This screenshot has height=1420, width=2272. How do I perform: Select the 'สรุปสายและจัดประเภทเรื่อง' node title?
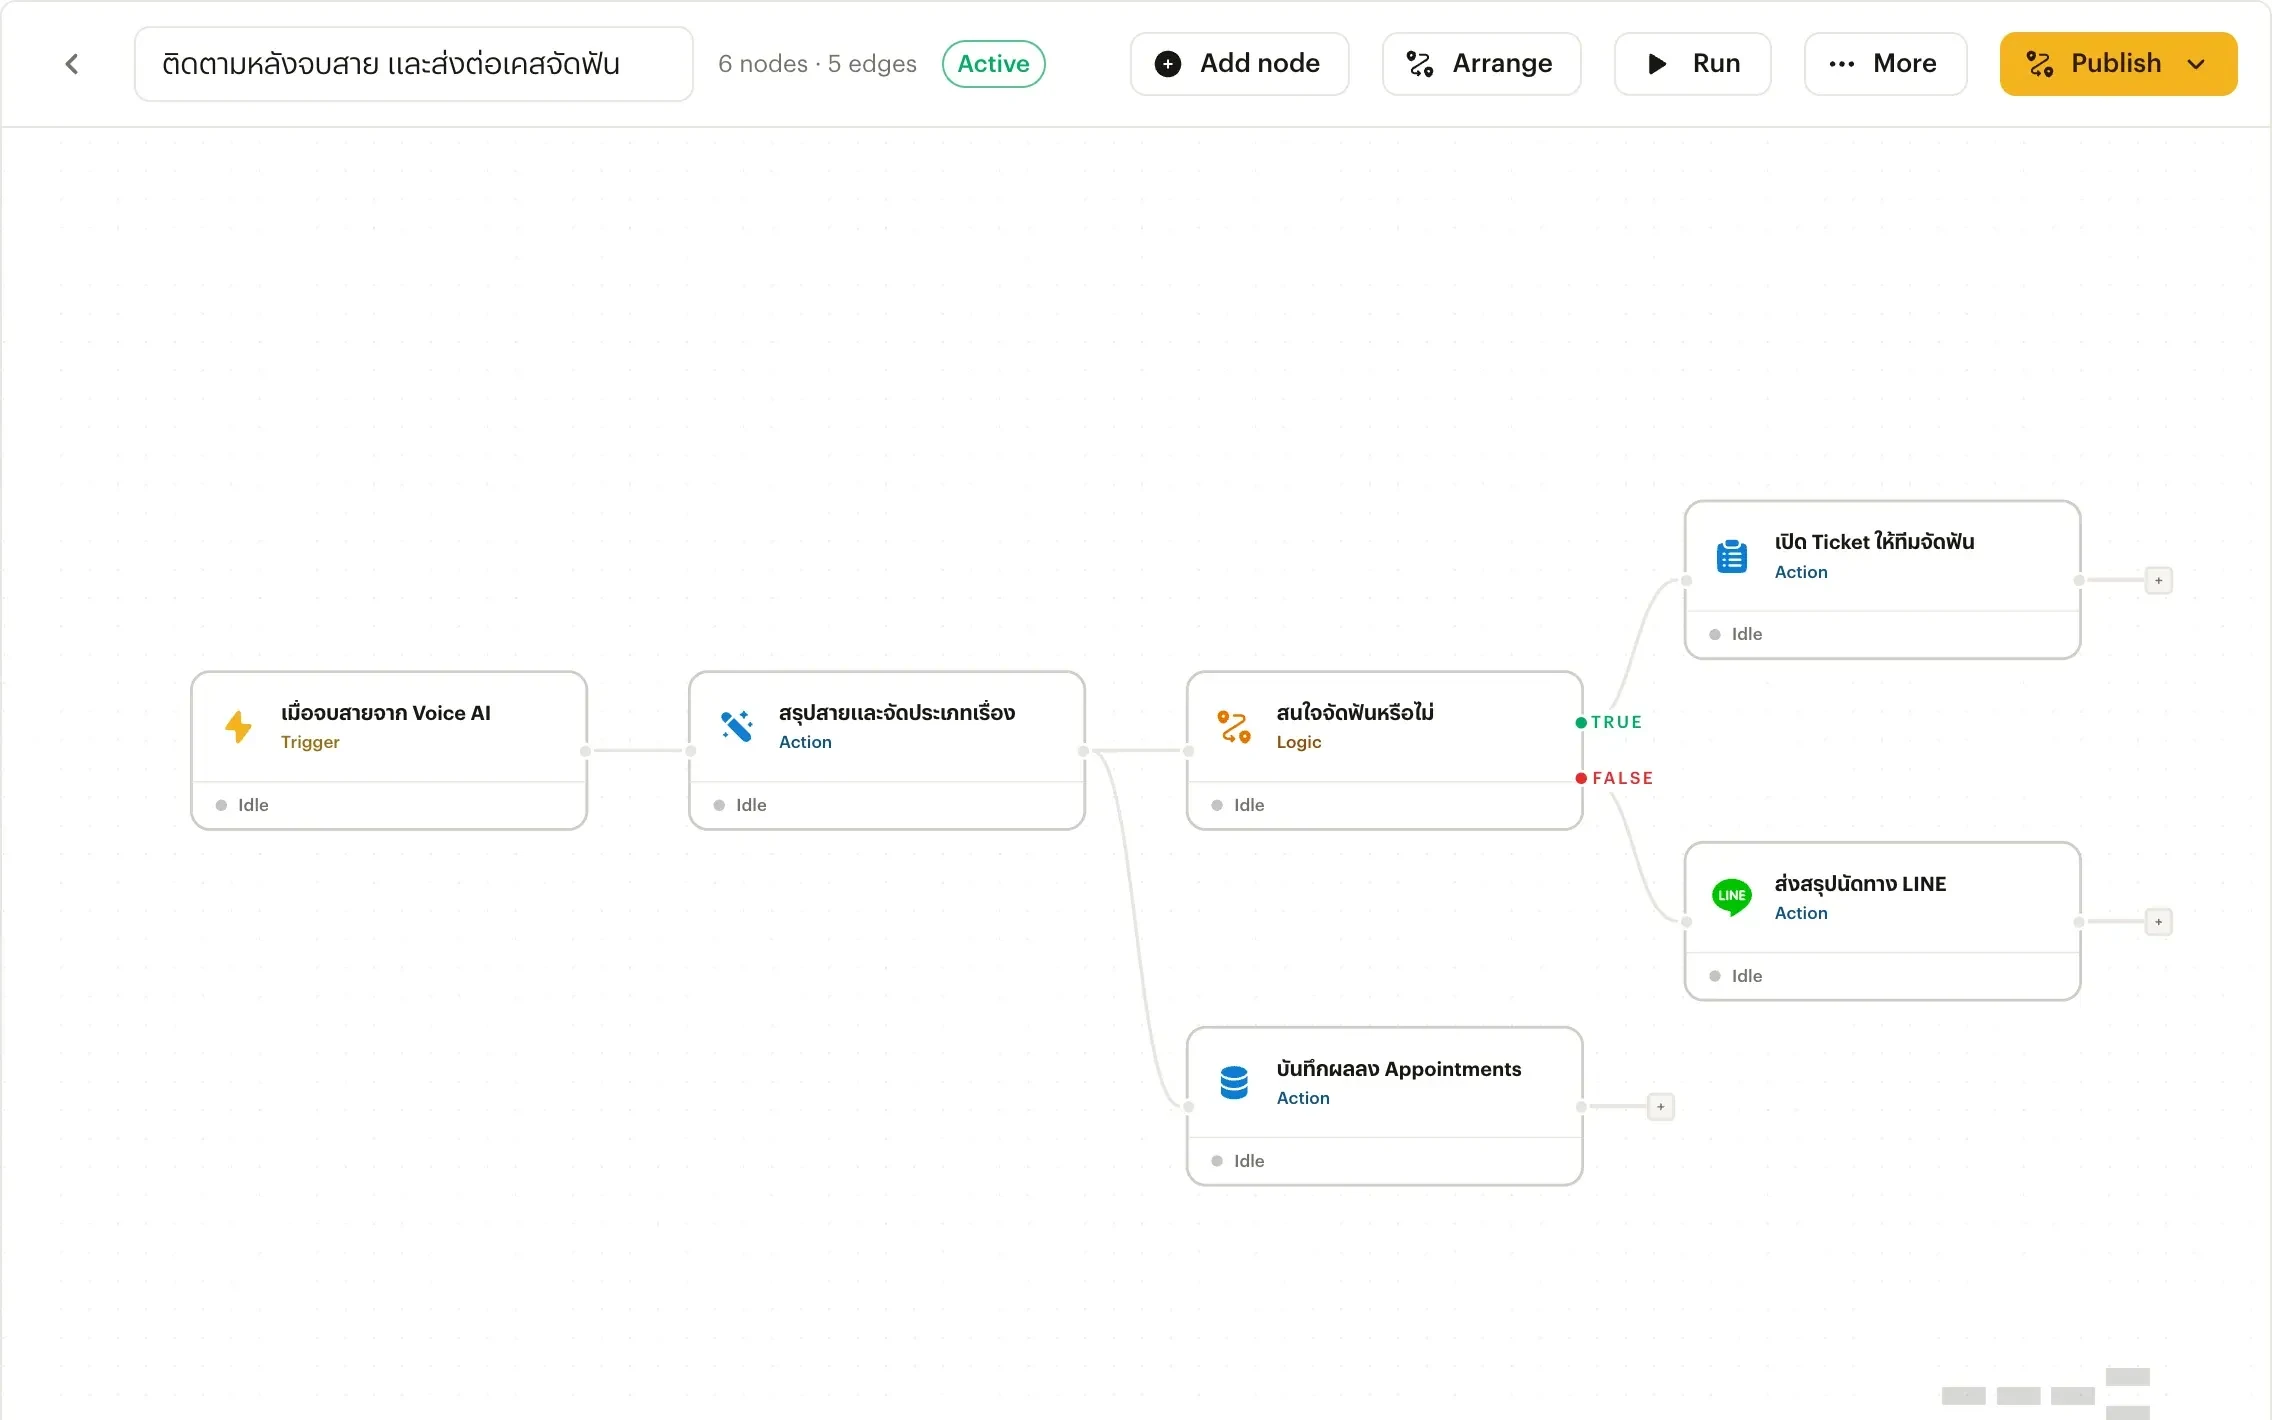(897, 713)
